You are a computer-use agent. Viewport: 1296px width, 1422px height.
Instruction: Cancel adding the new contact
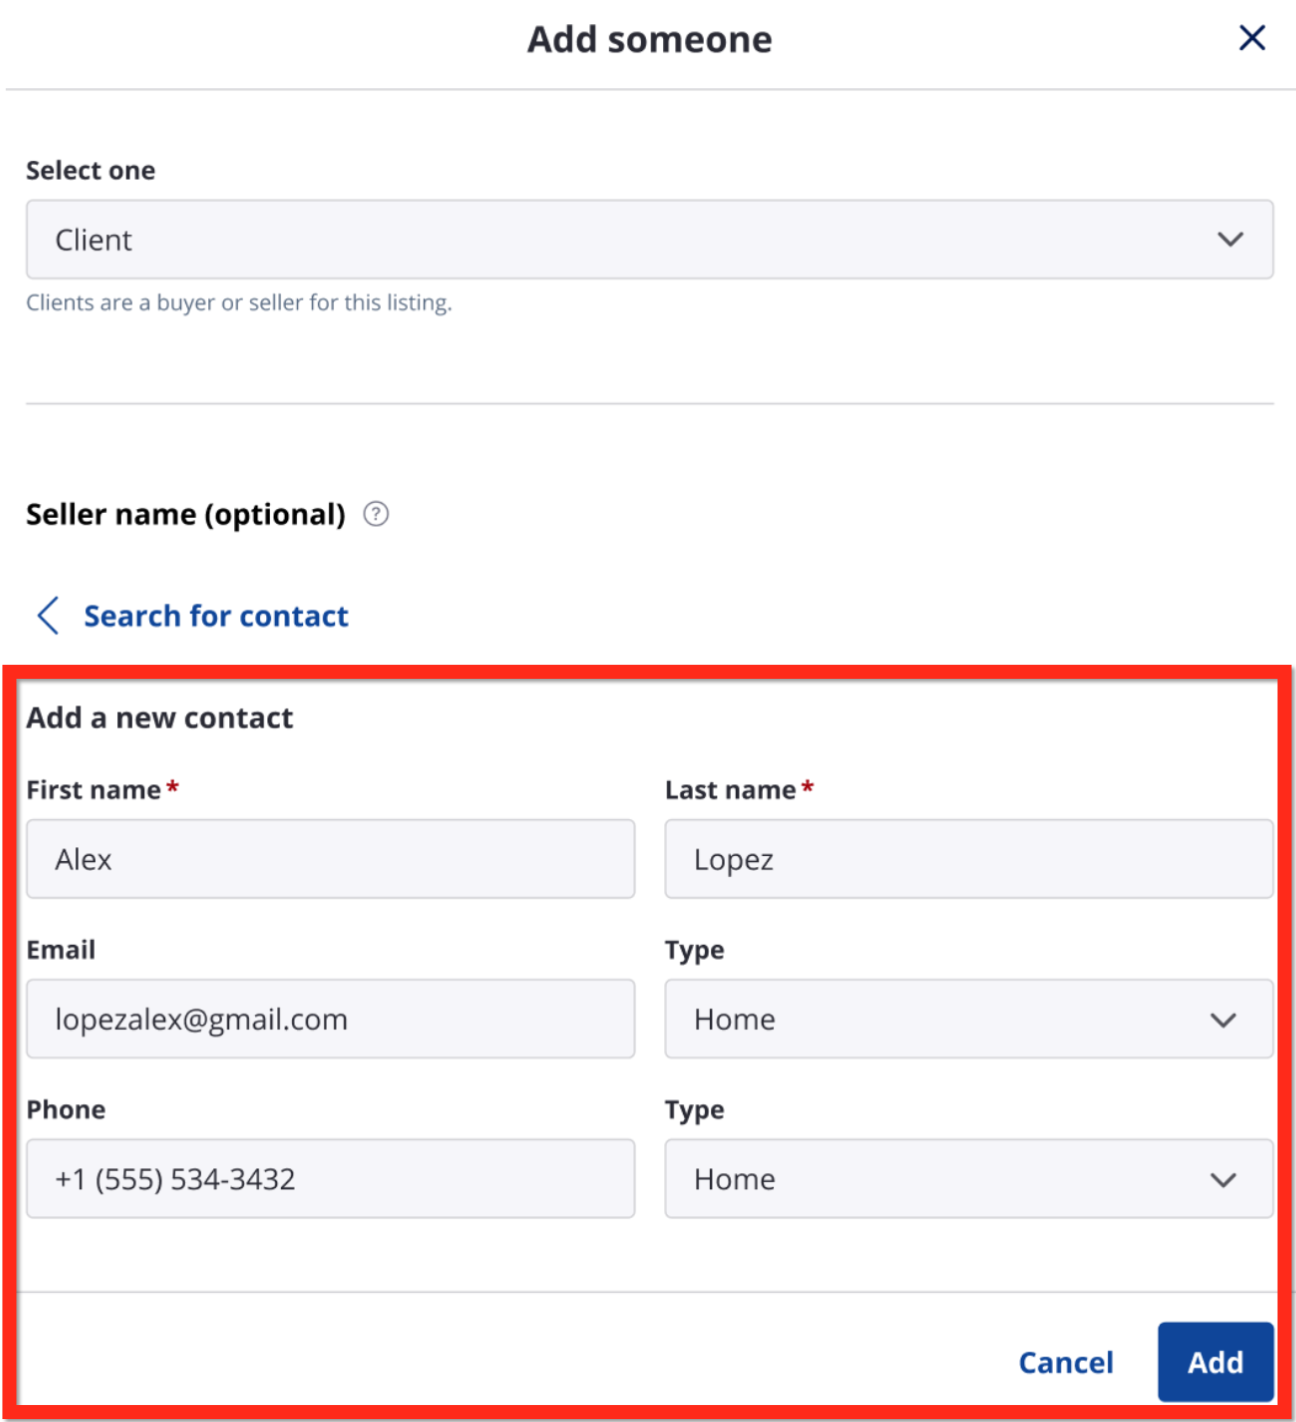(1065, 1362)
